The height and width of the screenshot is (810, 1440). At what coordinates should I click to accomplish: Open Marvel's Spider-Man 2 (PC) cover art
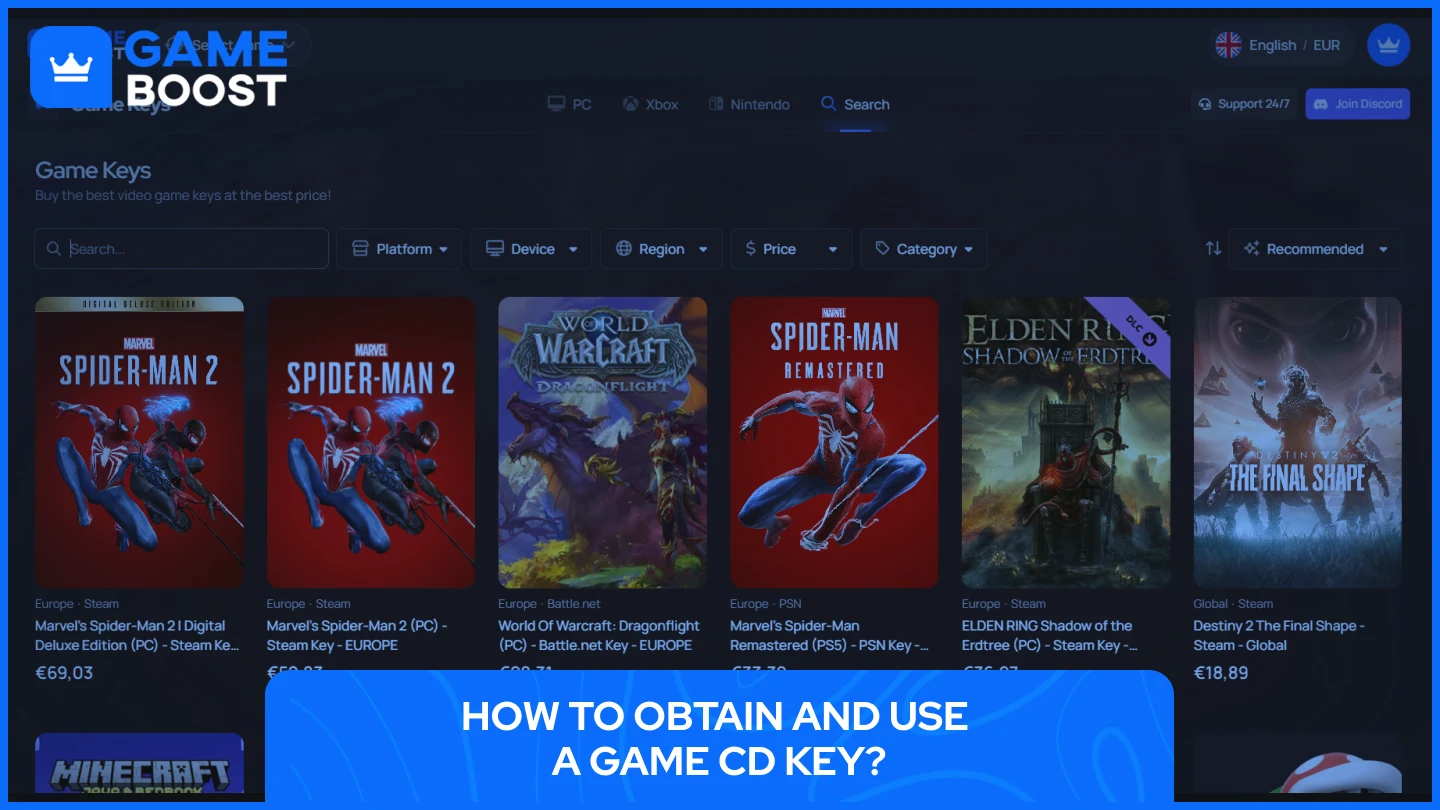(x=371, y=442)
